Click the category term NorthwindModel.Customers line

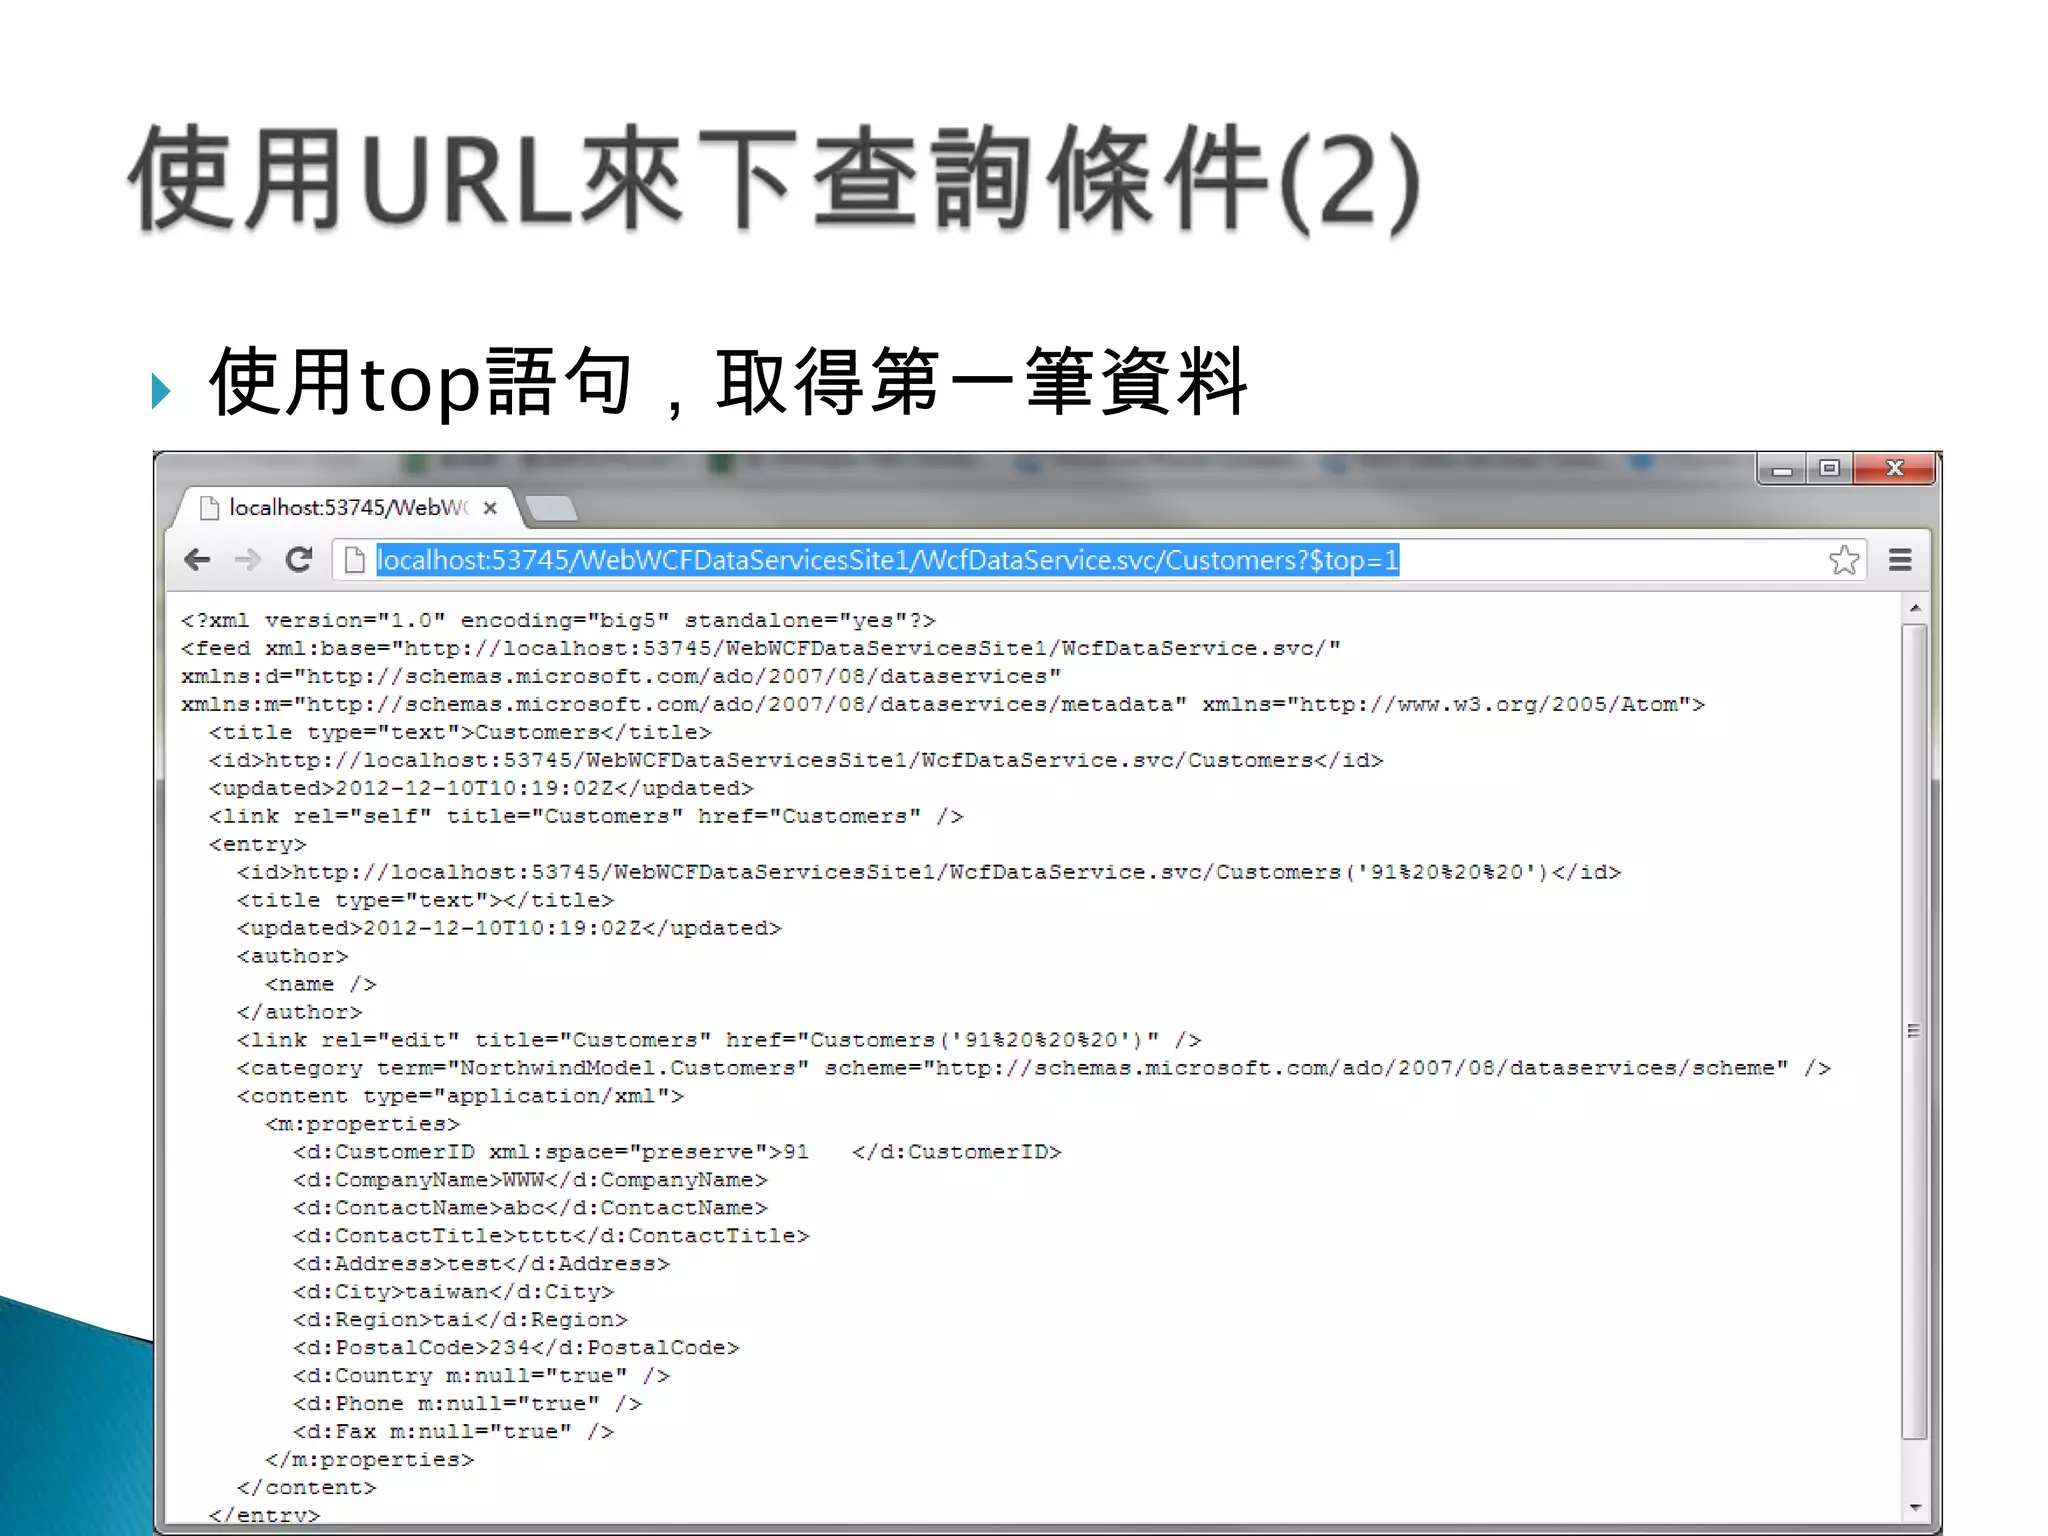point(1034,1069)
